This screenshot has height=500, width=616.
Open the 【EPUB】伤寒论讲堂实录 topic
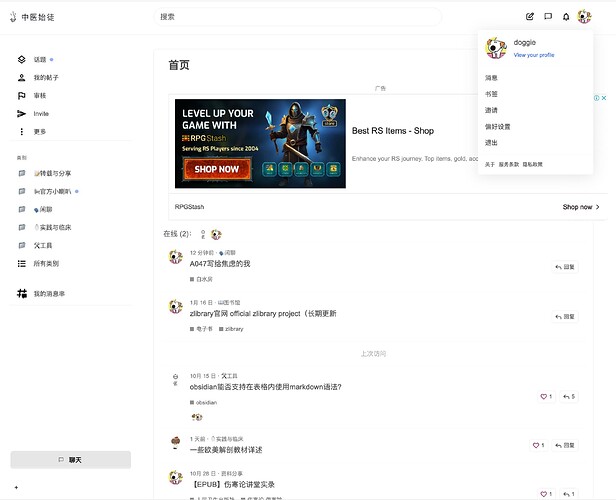pos(232,484)
